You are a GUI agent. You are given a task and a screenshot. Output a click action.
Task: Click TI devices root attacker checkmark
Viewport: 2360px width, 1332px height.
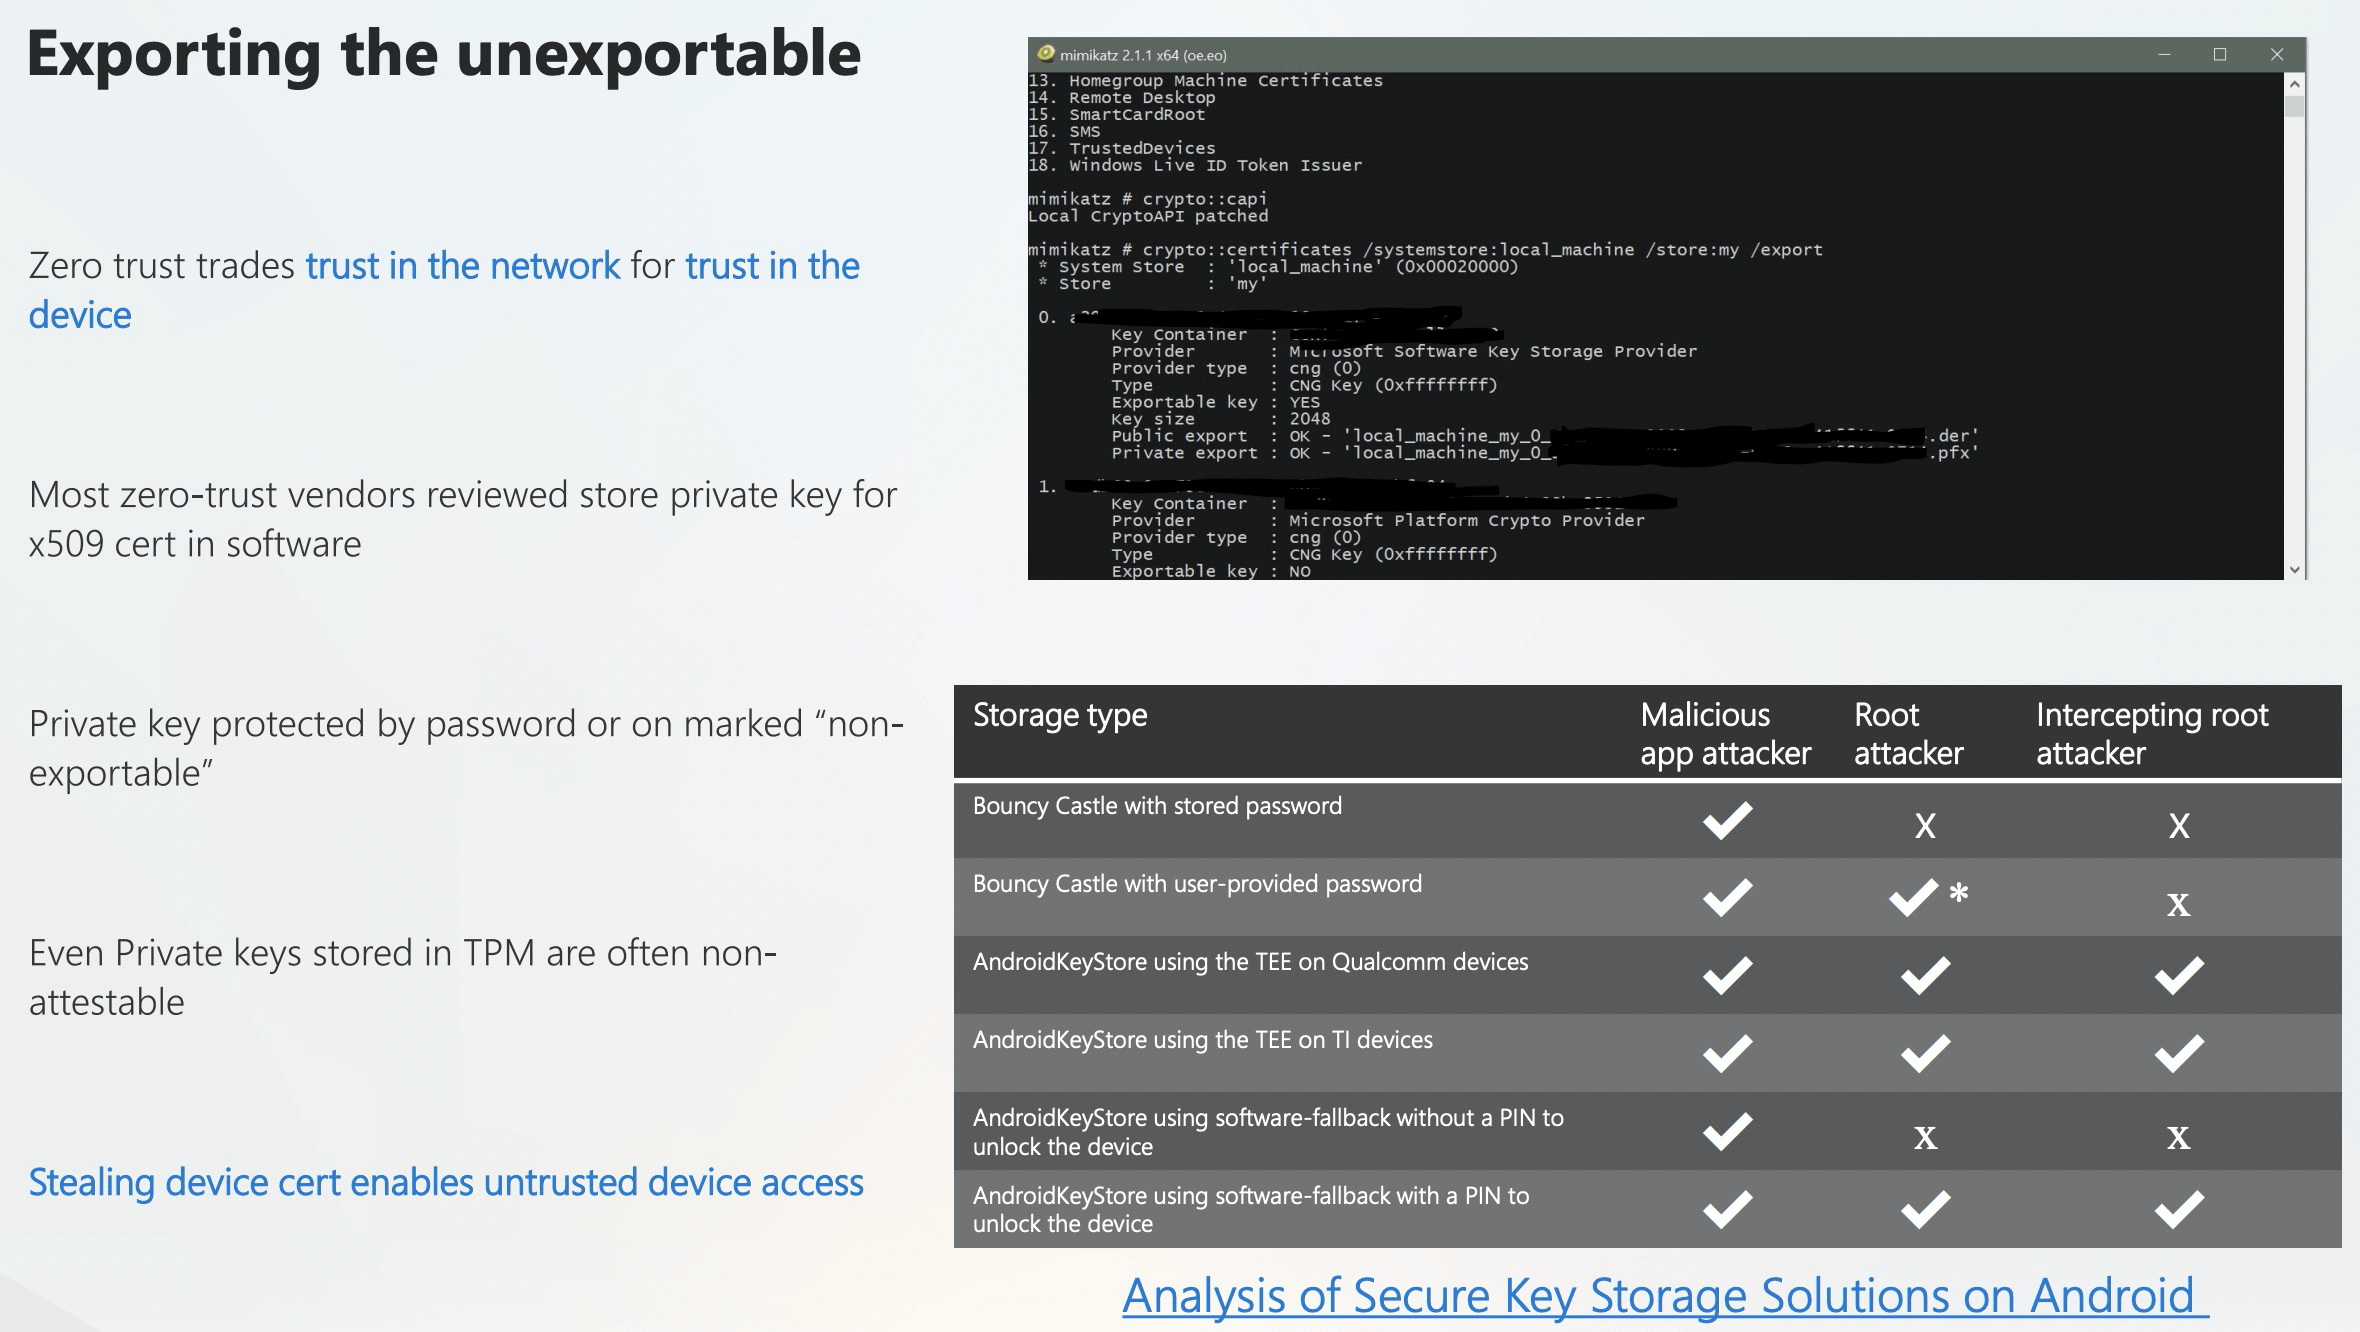[1925, 1053]
